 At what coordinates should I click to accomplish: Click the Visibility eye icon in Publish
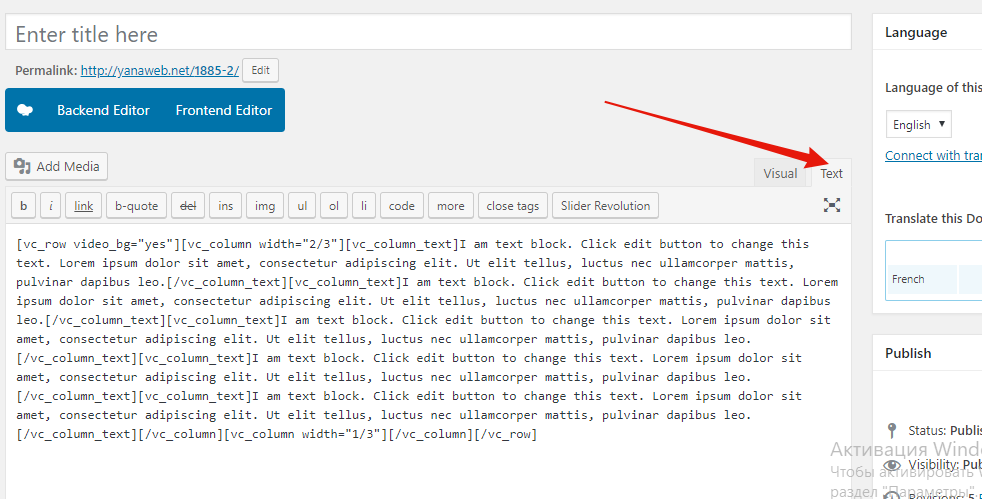[x=892, y=465]
